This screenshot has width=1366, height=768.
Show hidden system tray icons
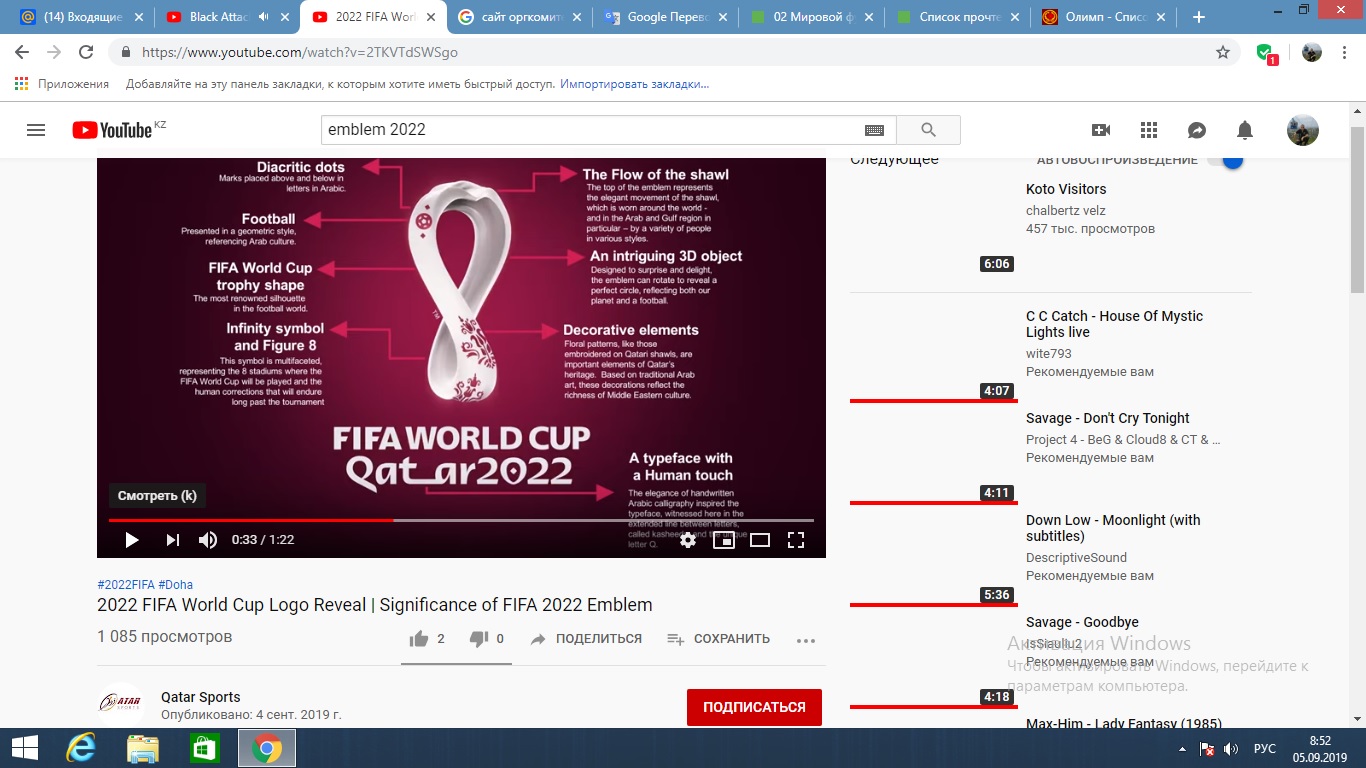[1181, 748]
